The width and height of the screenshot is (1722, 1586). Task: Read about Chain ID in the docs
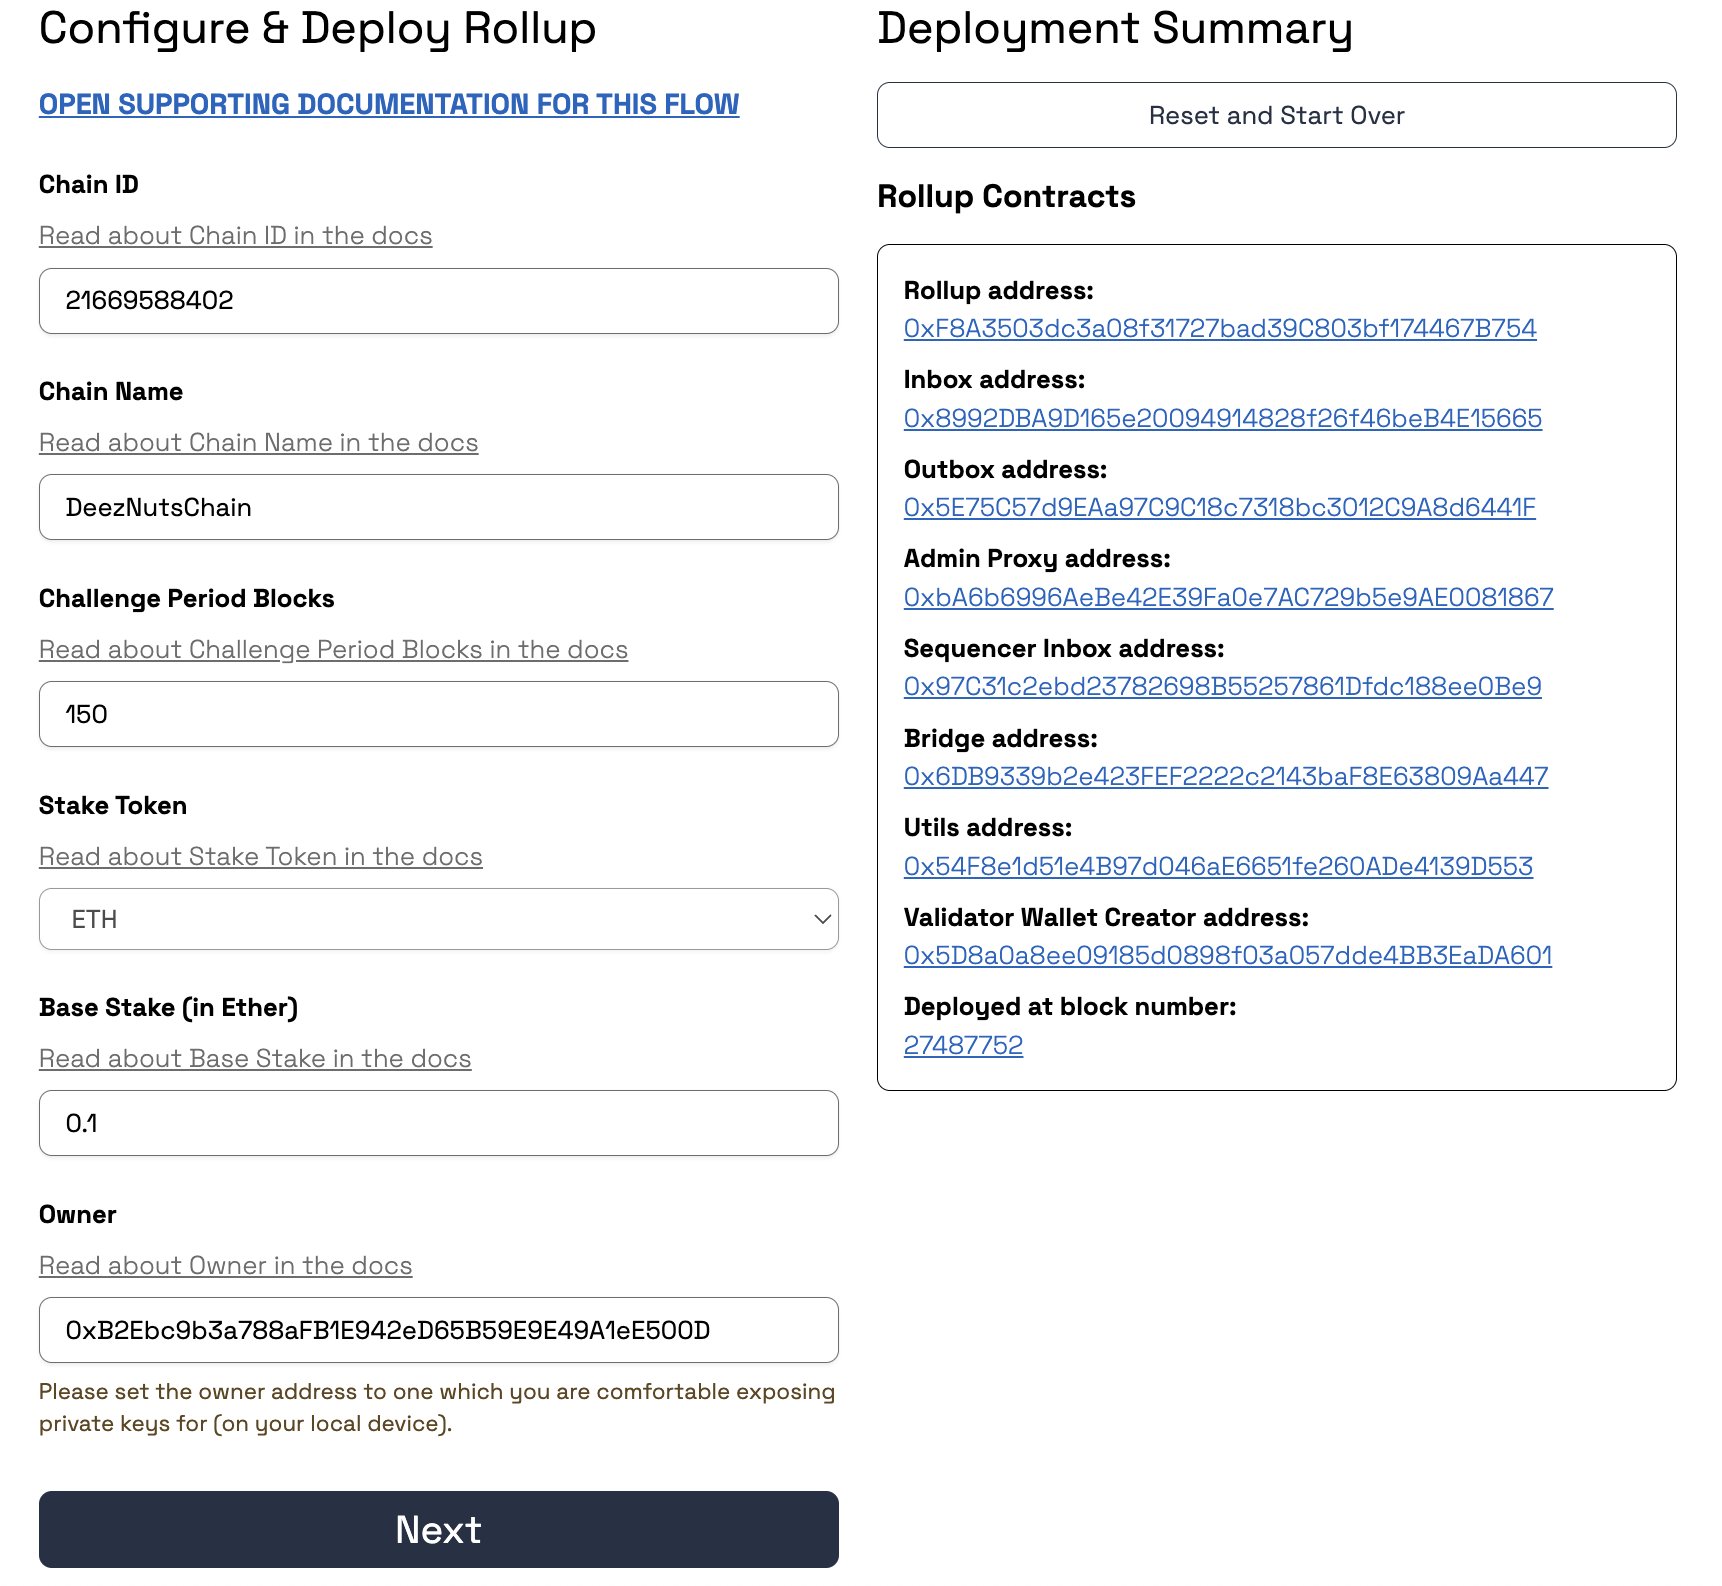(x=235, y=235)
